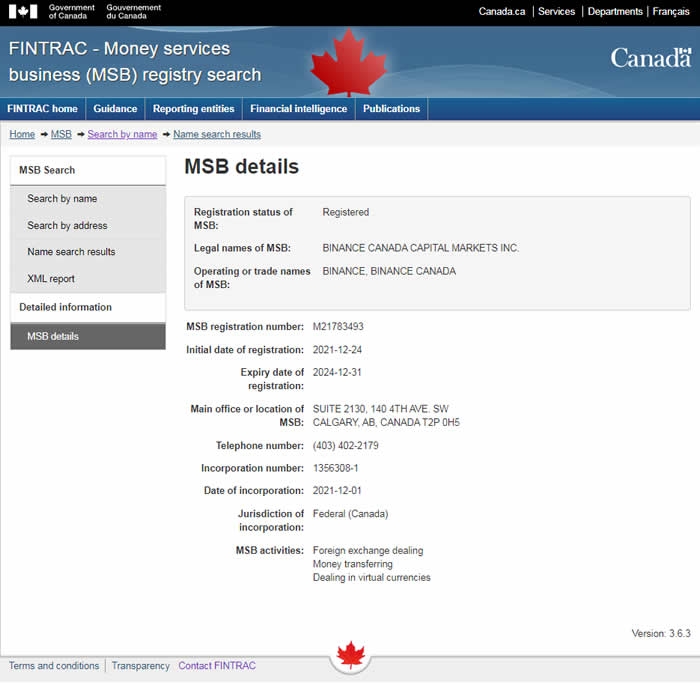Click the MSB details page heading
Screen dimensions: 700x683
242,167
